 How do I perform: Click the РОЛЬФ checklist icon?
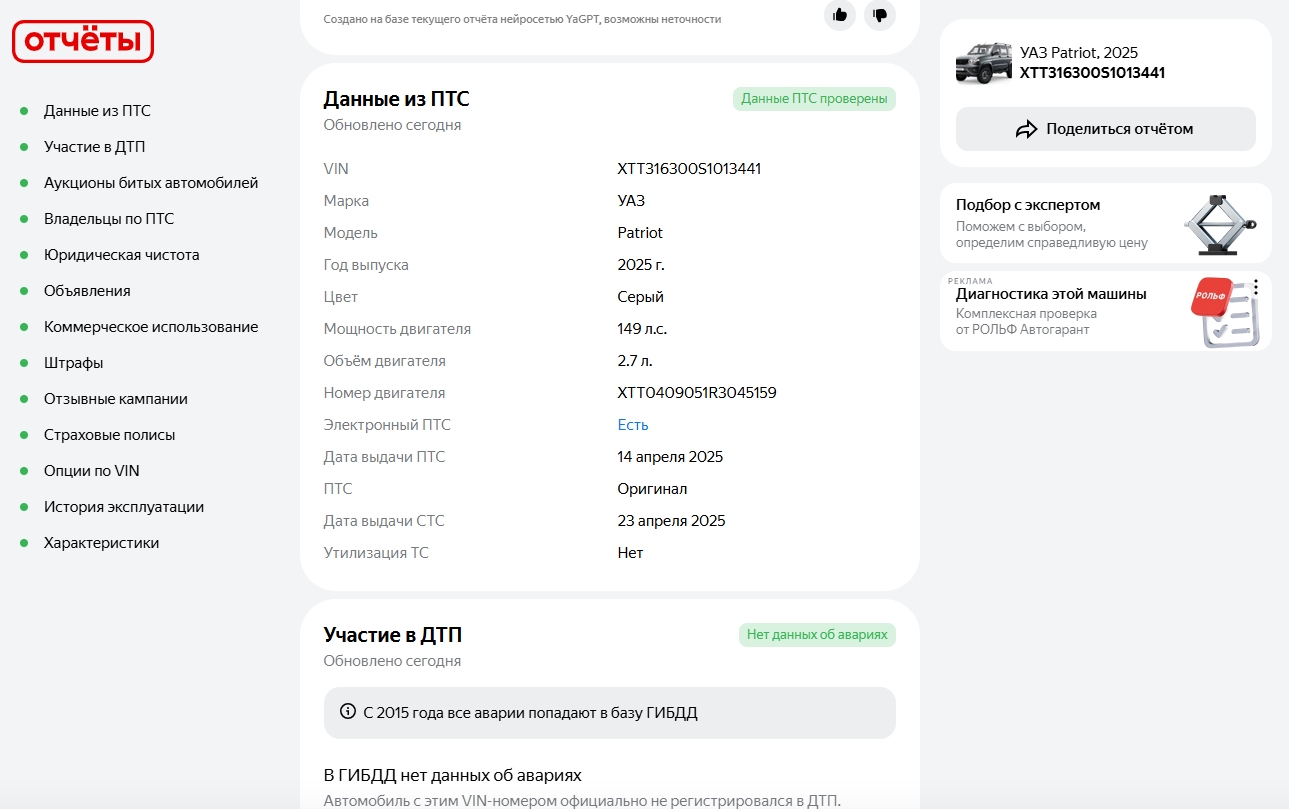(1225, 312)
